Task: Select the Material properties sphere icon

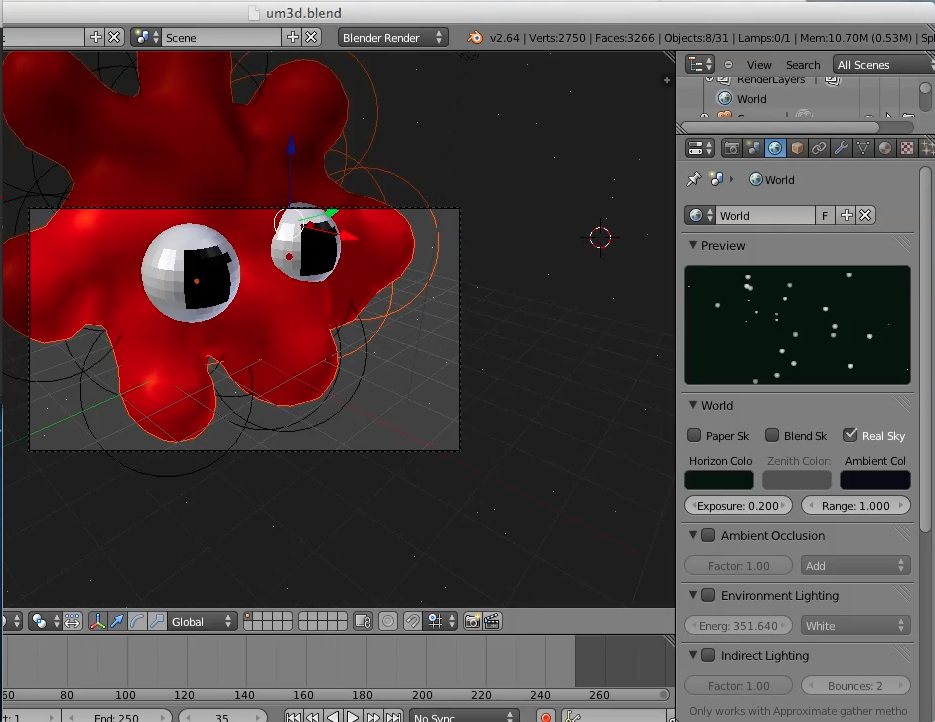Action: (x=885, y=148)
